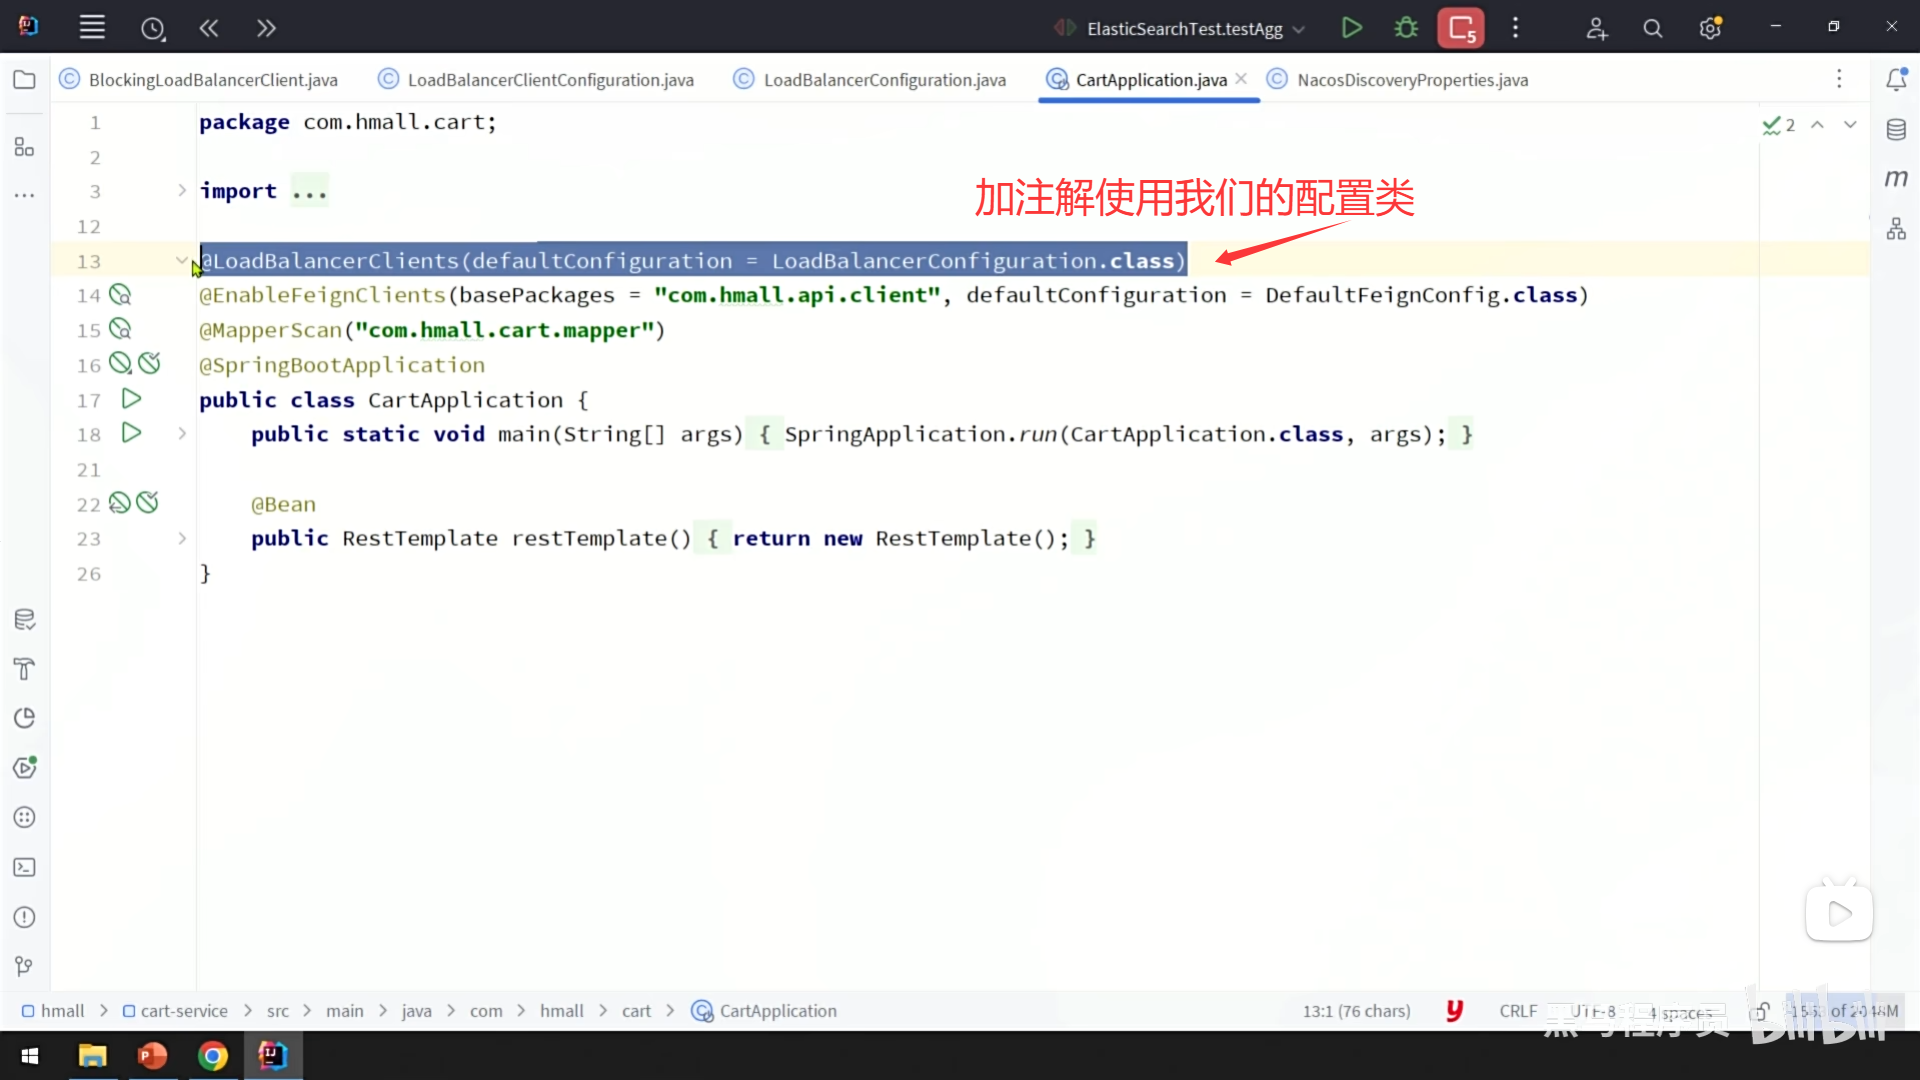The width and height of the screenshot is (1920, 1080).
Task: Toggle read-only lock in status bar
Action: pos(1760,1012)
